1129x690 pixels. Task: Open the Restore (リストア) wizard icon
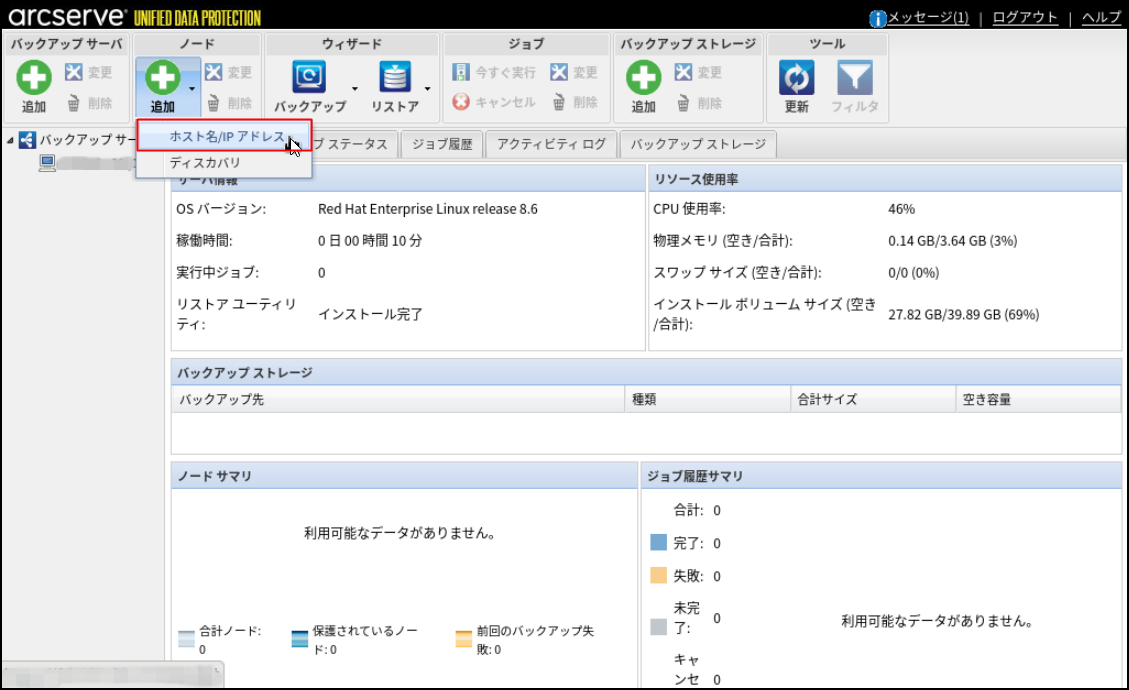[x=395, y=79]
